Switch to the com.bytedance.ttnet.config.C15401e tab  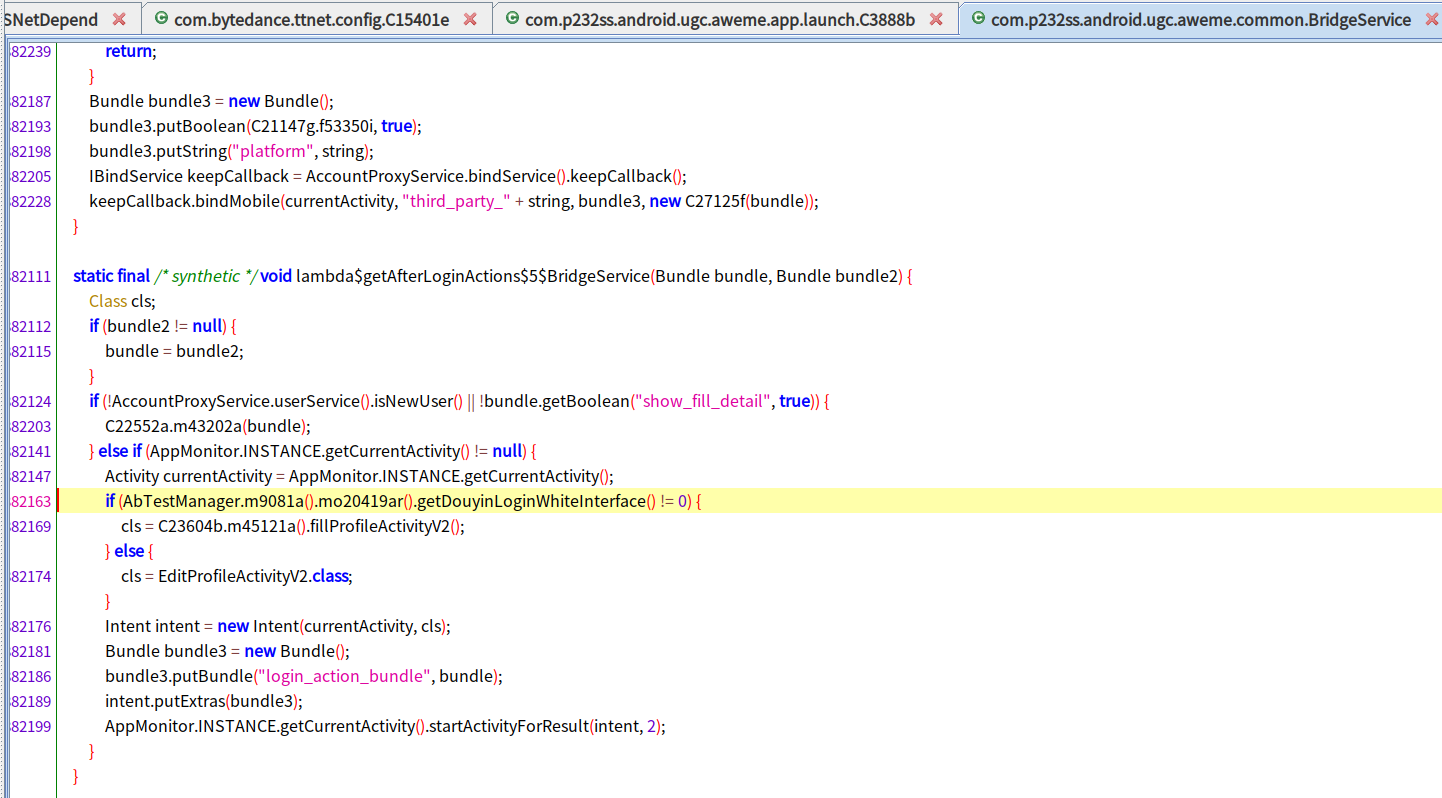311,19
